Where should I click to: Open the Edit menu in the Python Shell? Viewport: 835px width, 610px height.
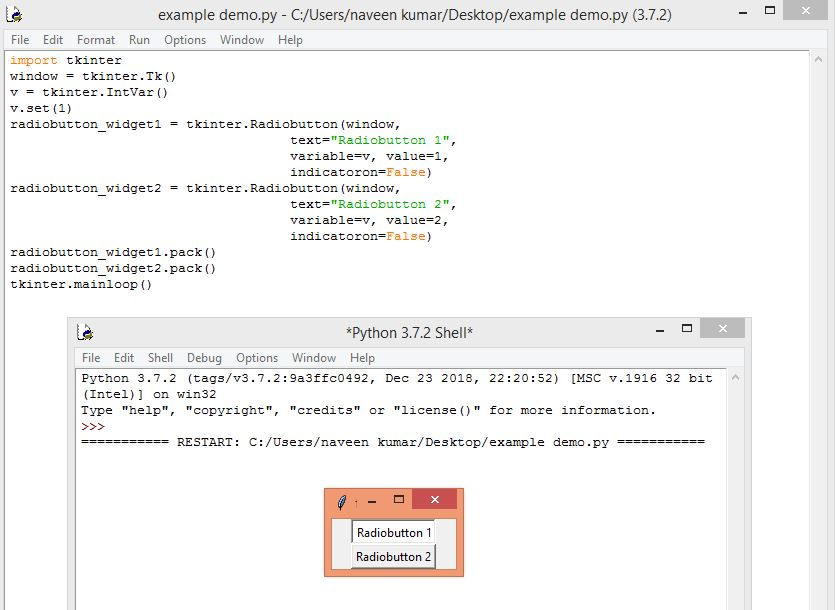[124, 358]
